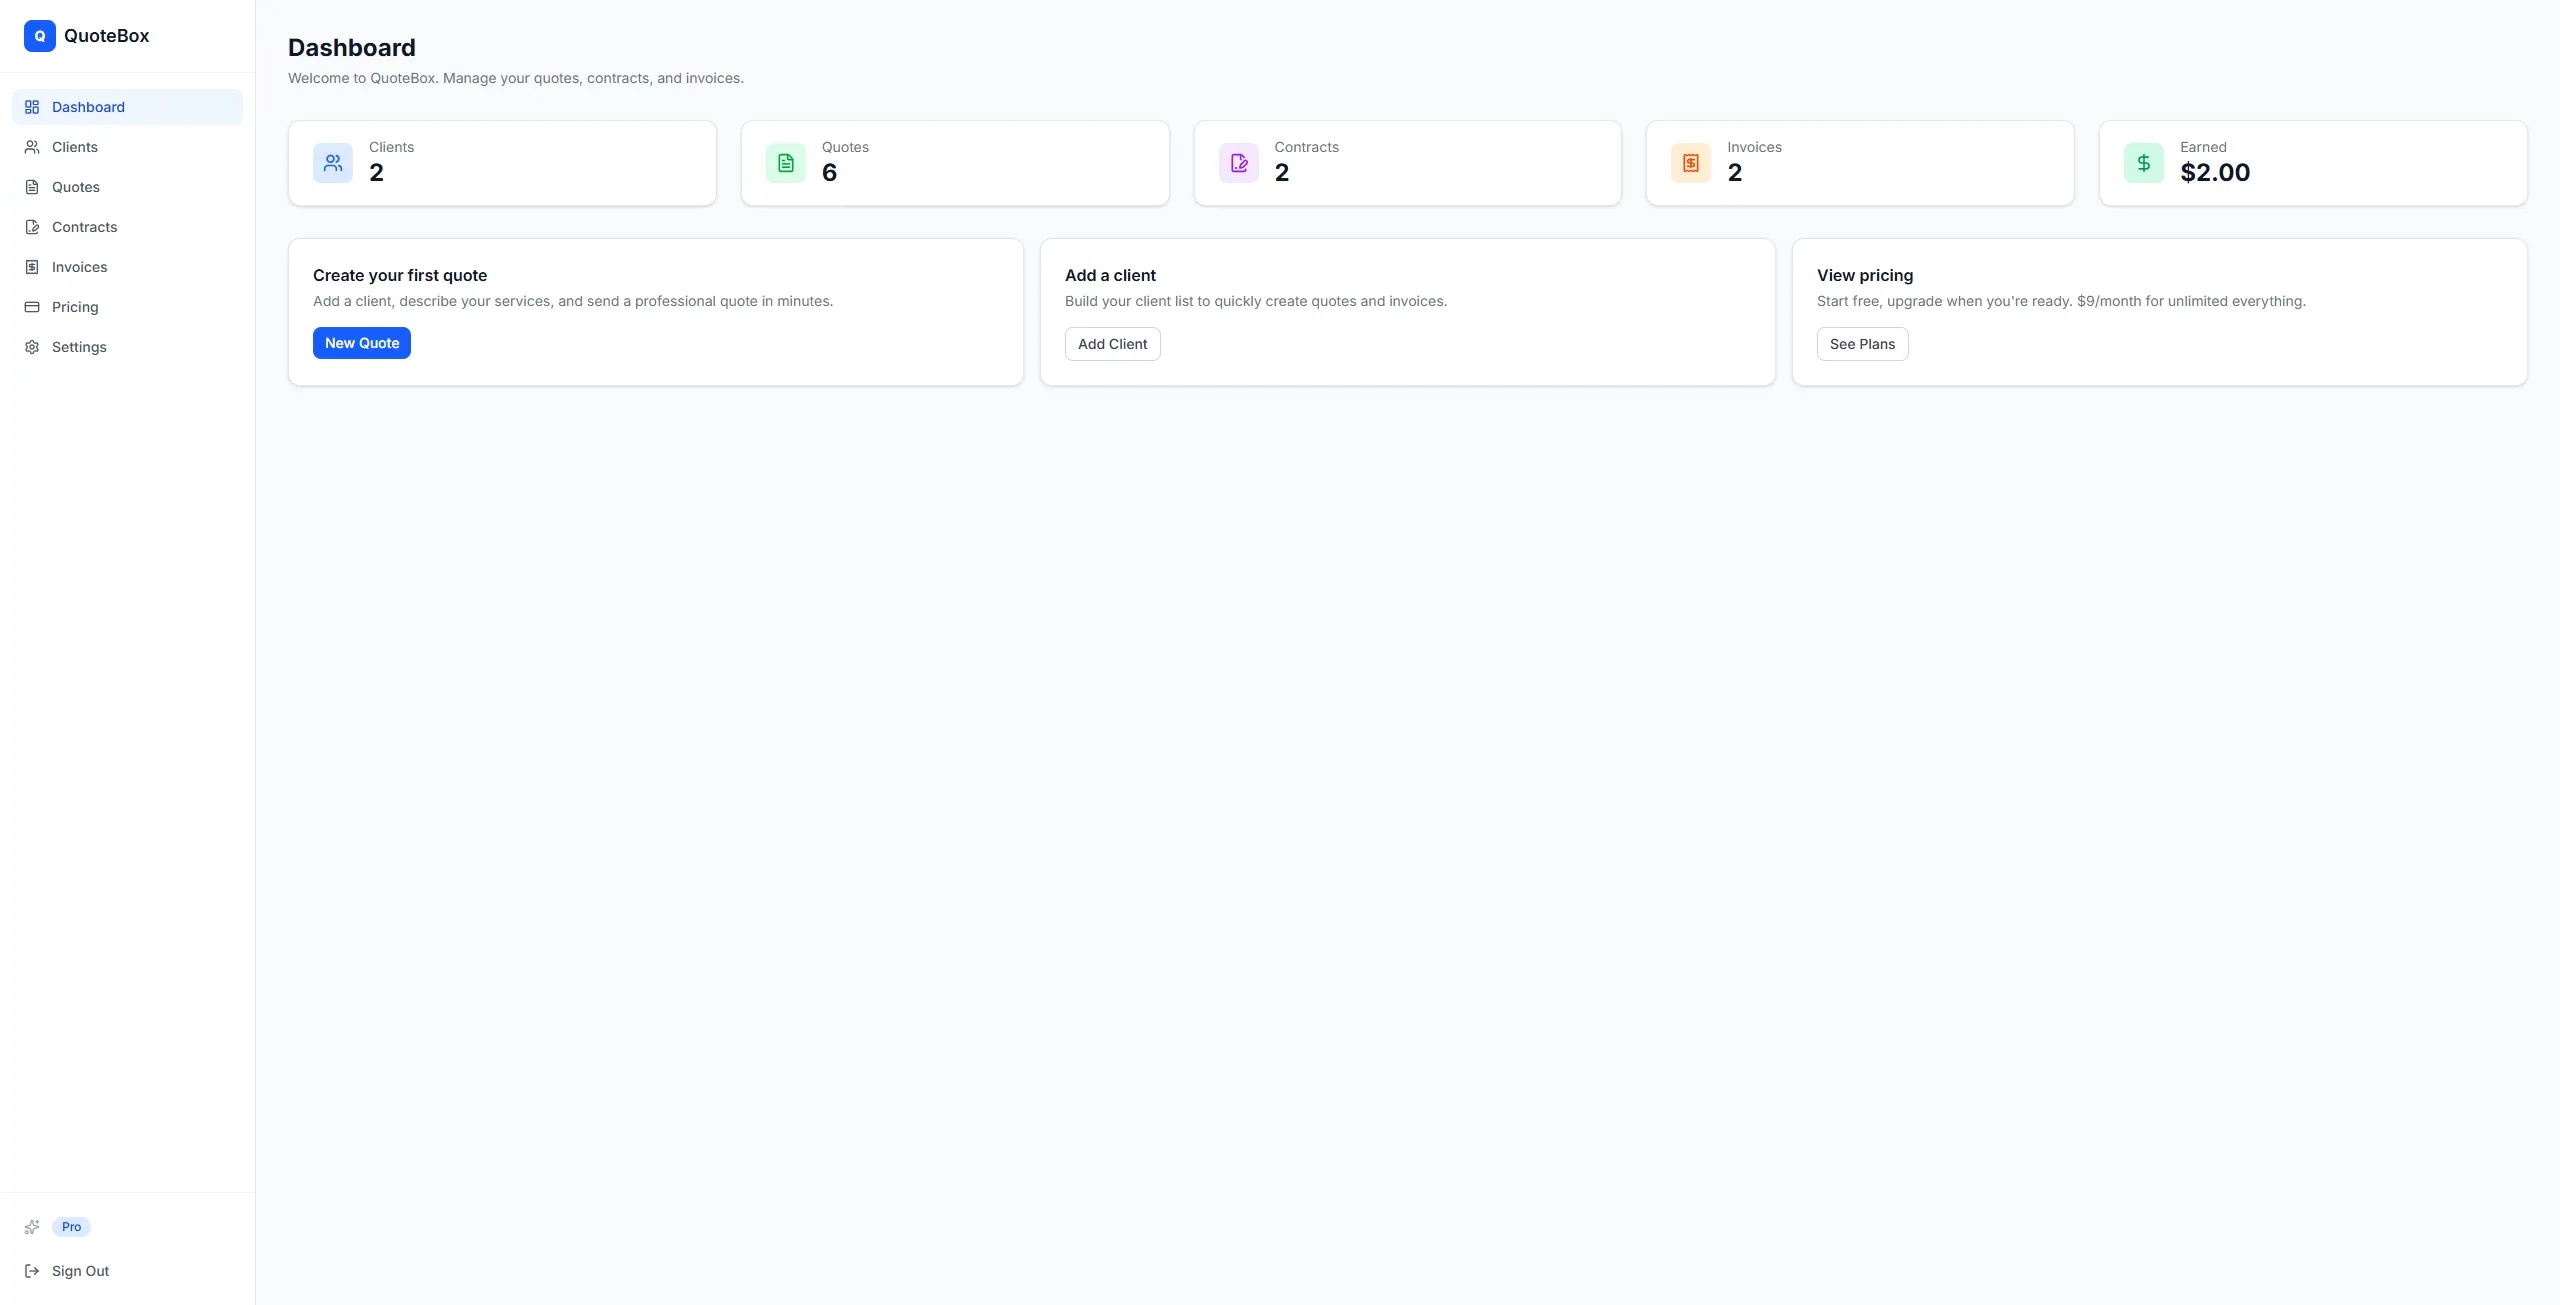Click the 'Add a client' card heading
2560x1305 pixels.
(1110, 275)
